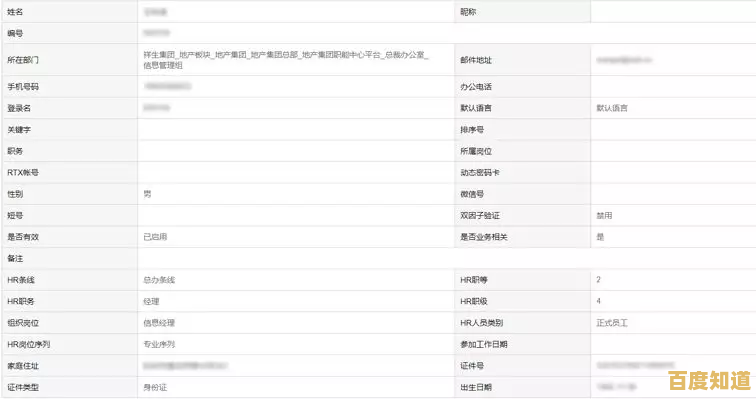Click the value 正式员工
756x399 pixels.
pyautogui.click(x=611, y=323)
